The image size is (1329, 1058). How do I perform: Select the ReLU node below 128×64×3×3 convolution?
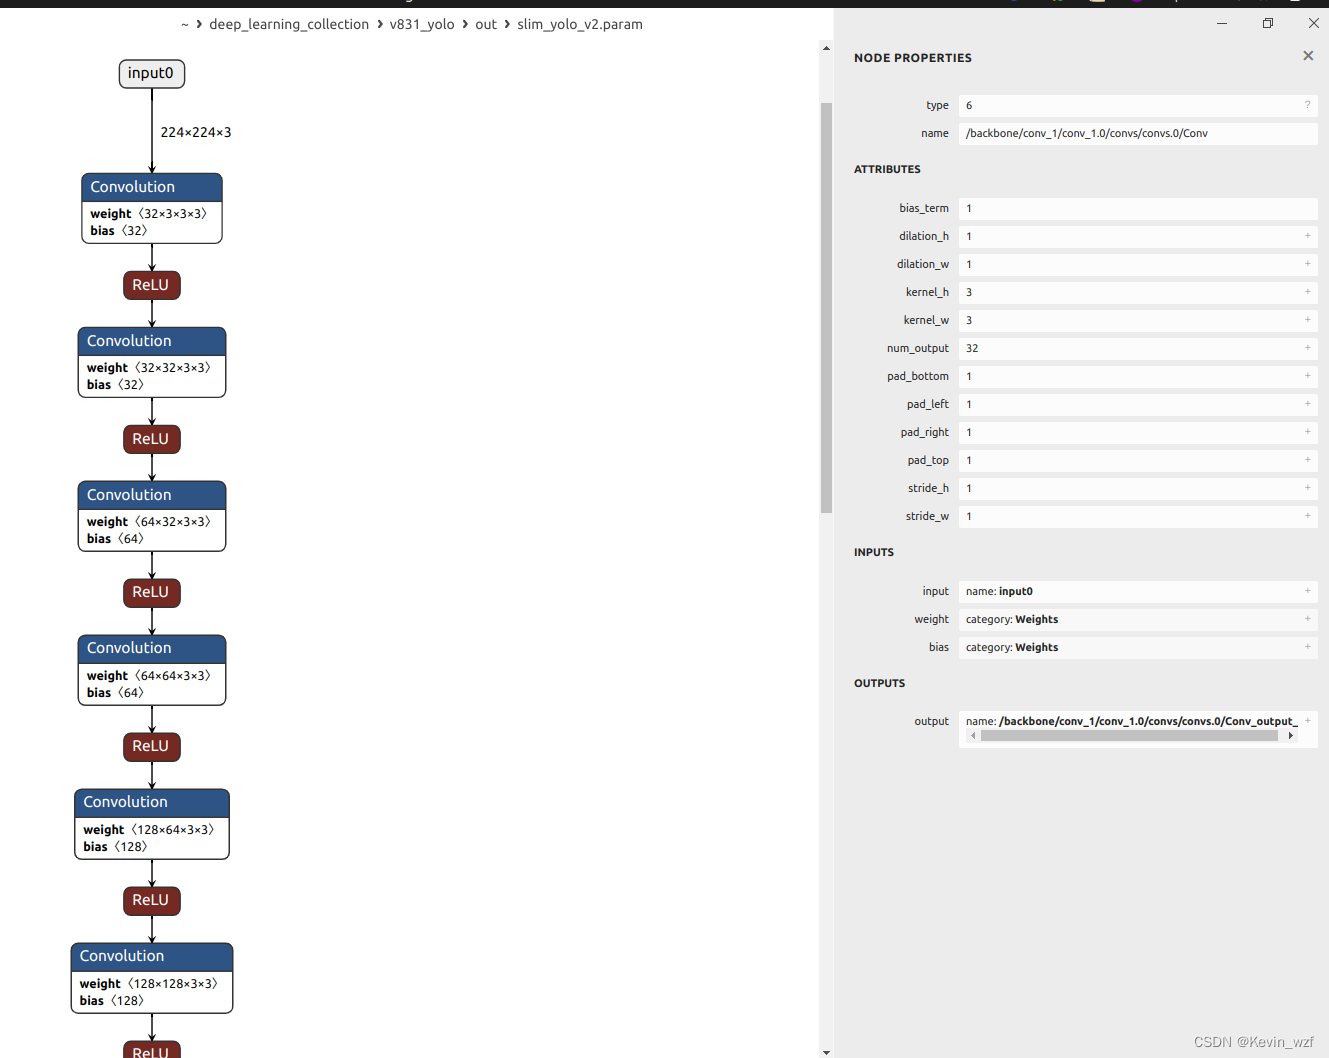(152, 901)
